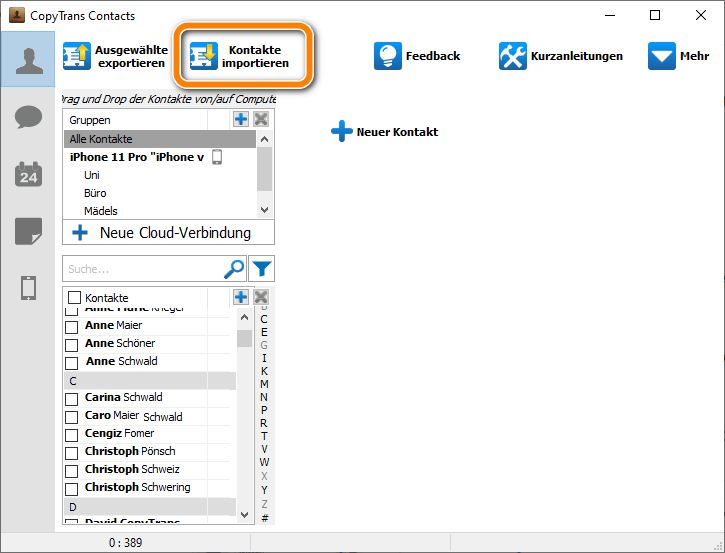Delete contact with X icon in Kontakte header
This screenshot has height=553, width=725.
pos(261,297)
